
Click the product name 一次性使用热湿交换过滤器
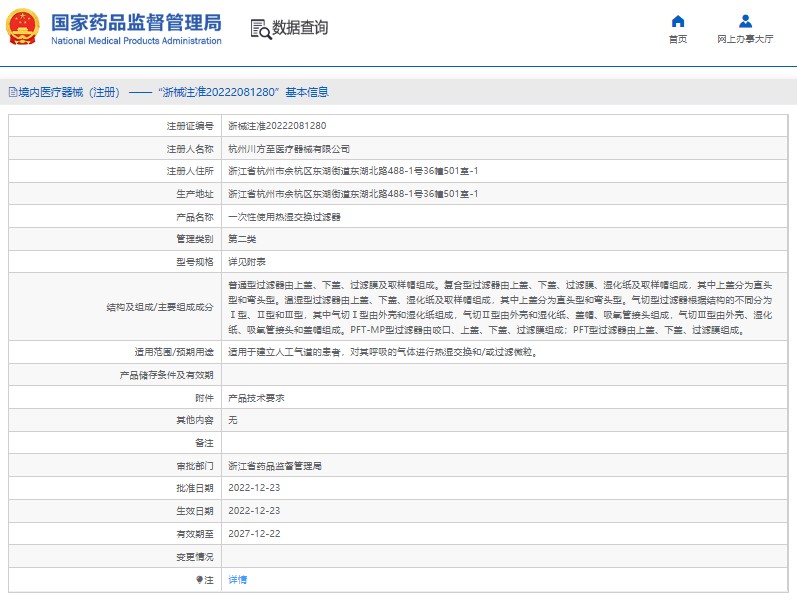(284, 216)
